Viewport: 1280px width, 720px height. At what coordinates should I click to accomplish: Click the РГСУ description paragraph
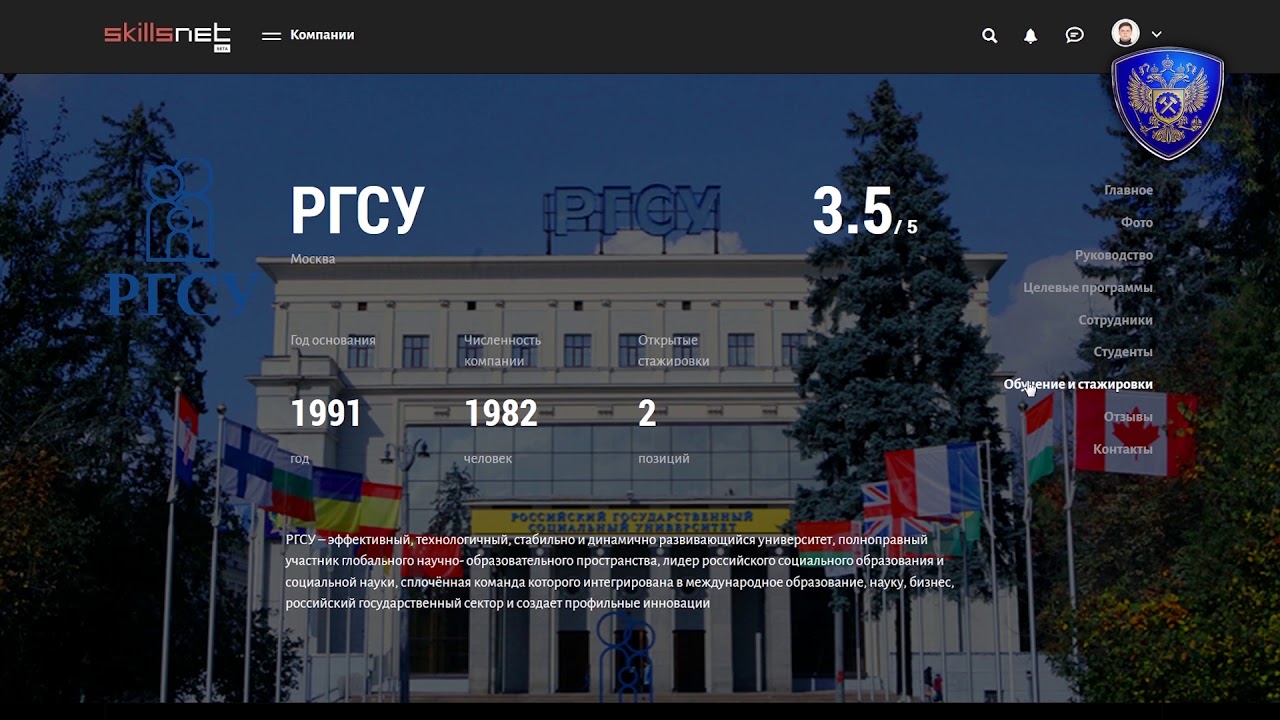[620, 572]
